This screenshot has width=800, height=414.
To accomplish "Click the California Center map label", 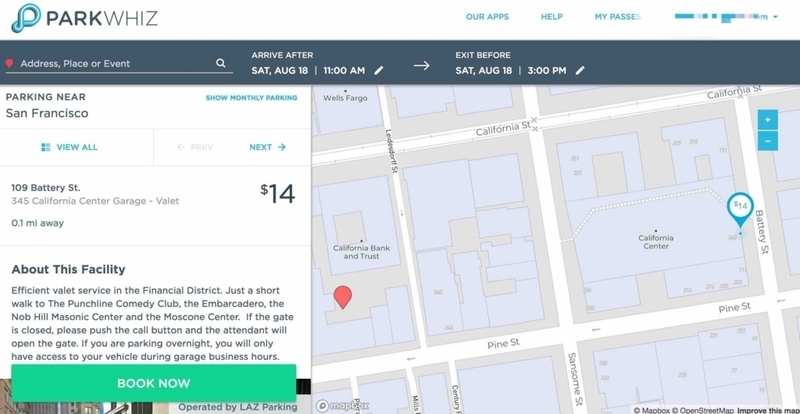I will (656, 241).
